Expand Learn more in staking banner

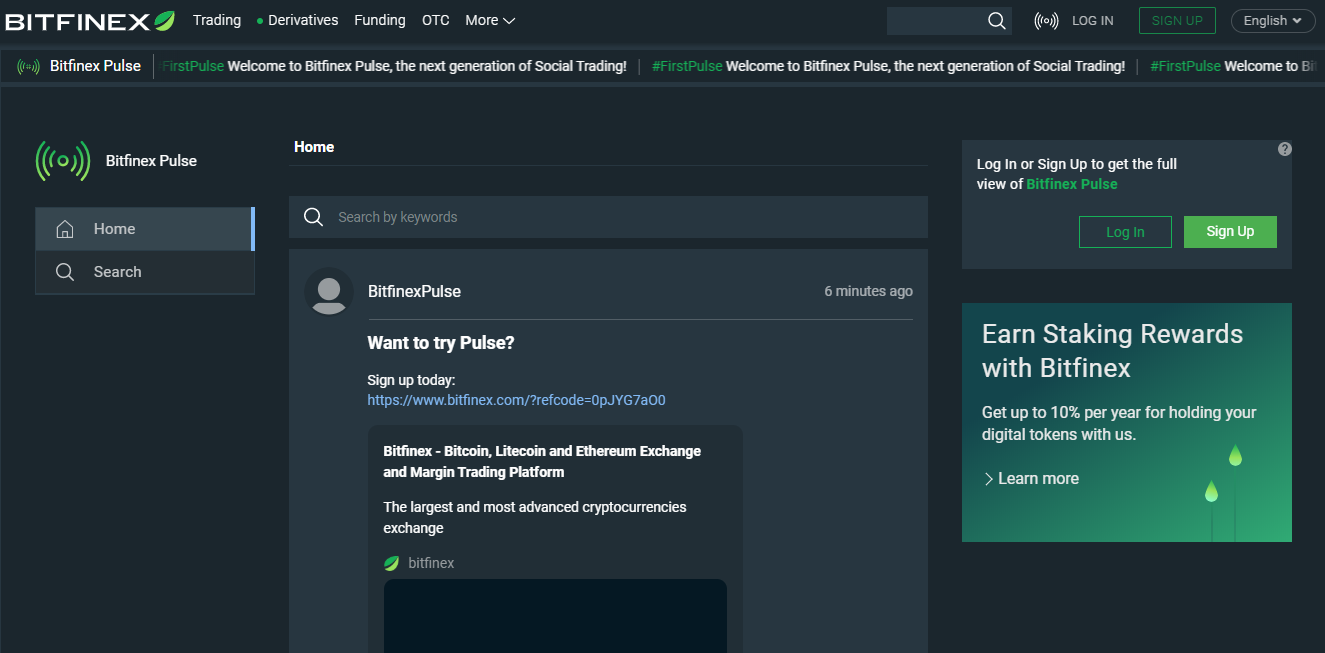pyautogui.click(x=1030, y=479)
